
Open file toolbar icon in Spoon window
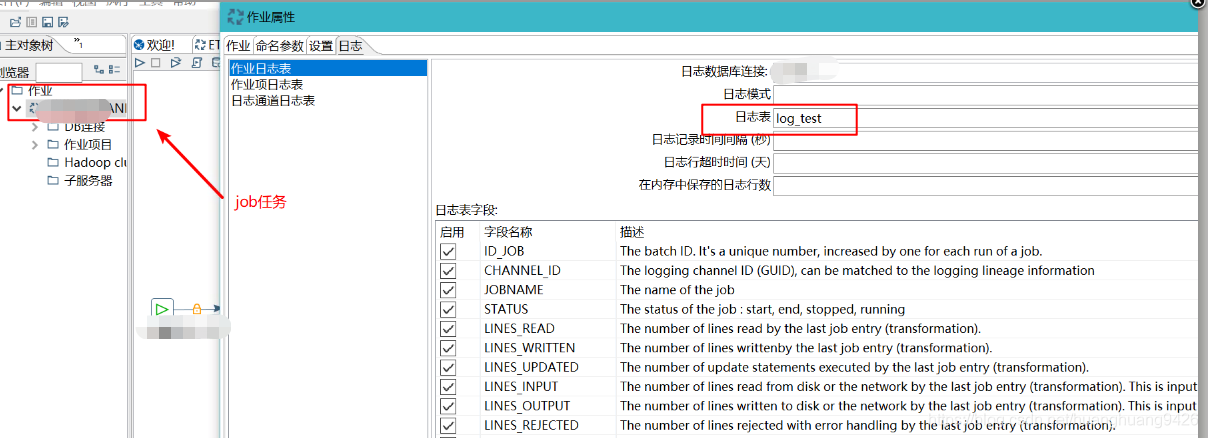click(15, 22)
